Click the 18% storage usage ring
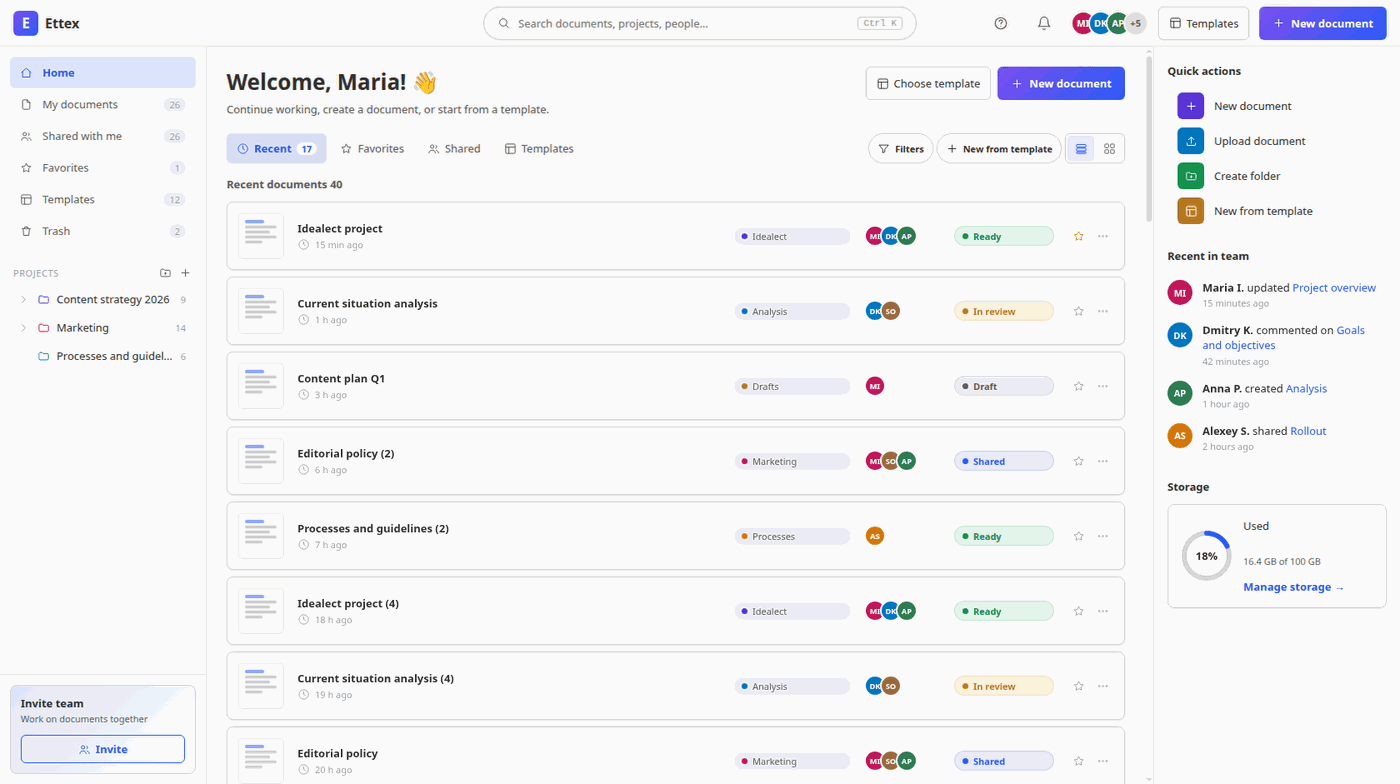Viewport: 1400px width, 784px height. click(1207, 556)
